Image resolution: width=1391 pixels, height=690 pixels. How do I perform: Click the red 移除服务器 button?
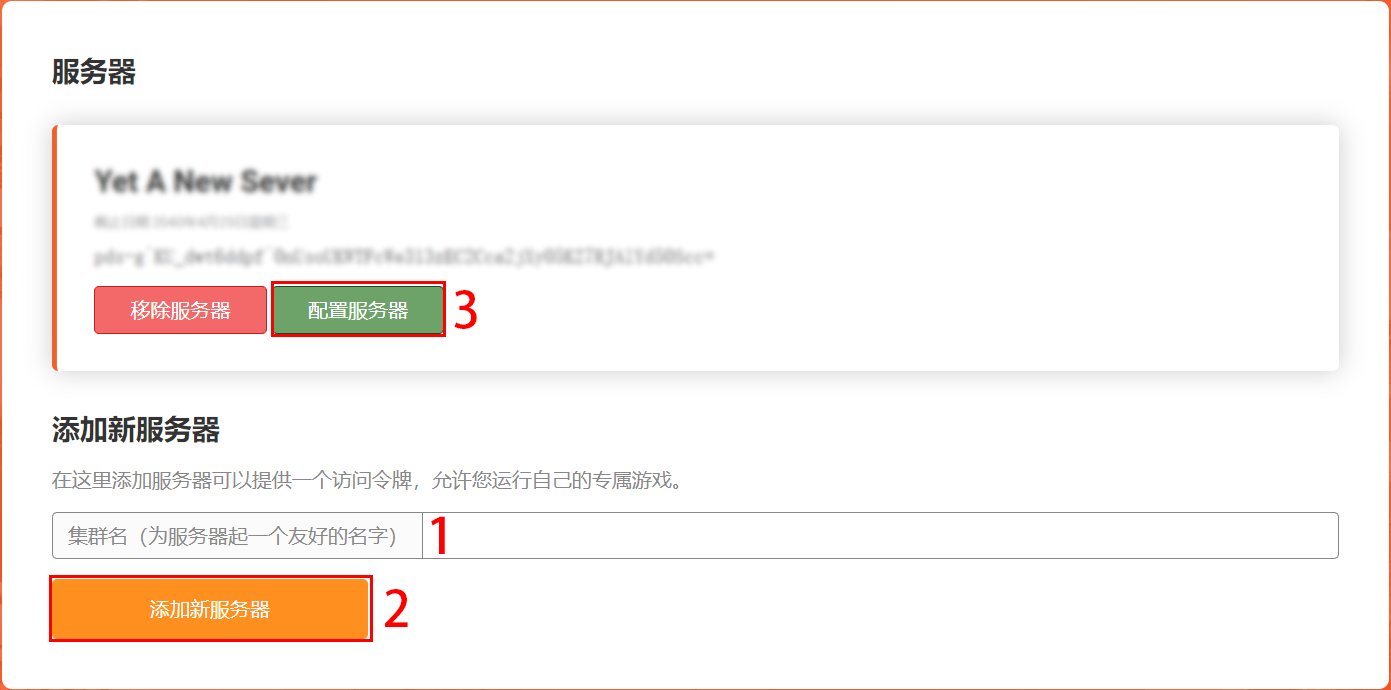180,310
